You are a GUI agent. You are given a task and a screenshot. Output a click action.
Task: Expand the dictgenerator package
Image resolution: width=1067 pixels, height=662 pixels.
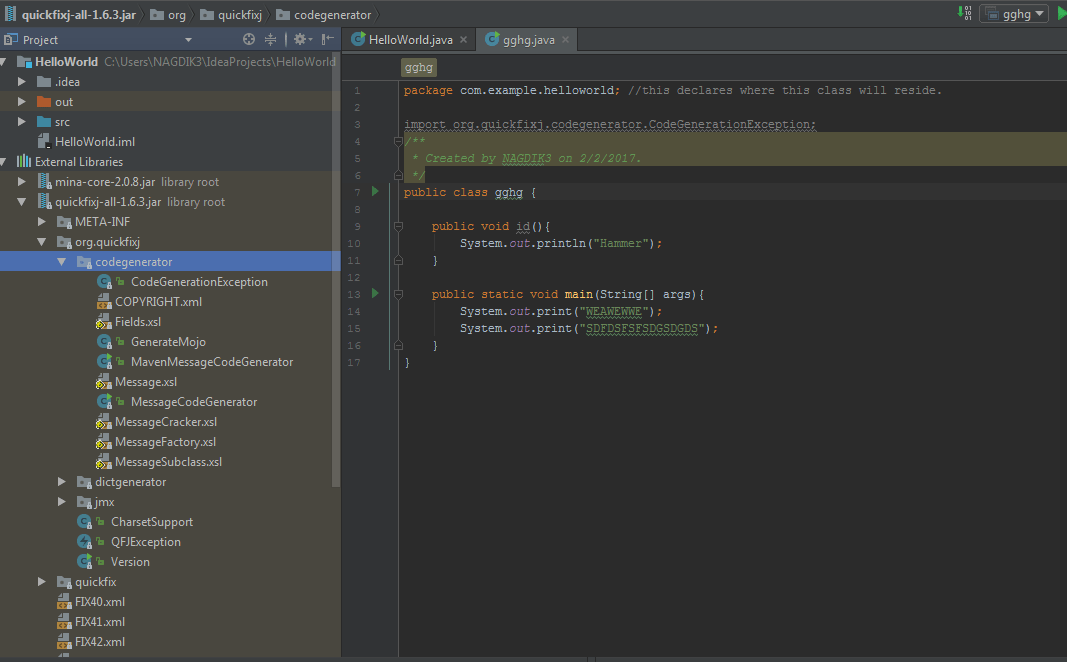[x=61, y=482]
